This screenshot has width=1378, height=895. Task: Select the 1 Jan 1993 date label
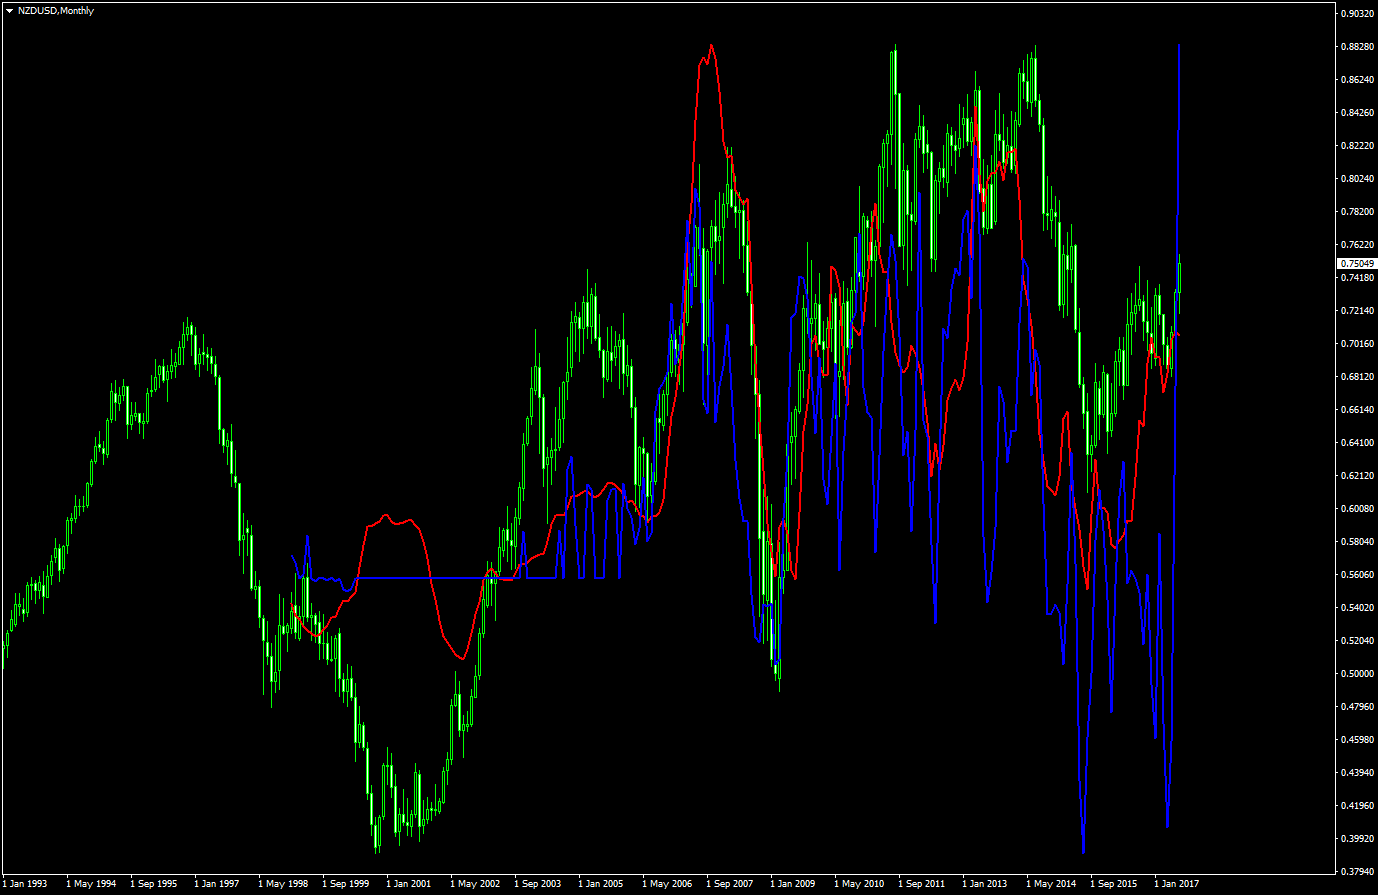coord(25,884)
